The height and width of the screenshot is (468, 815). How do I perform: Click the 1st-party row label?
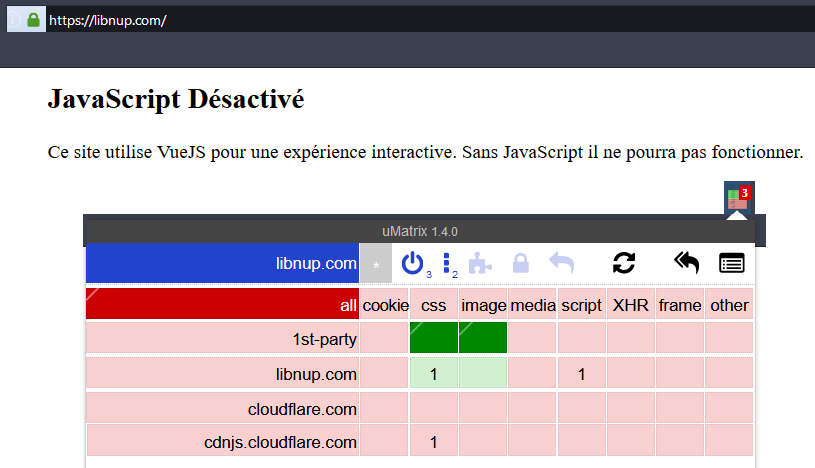[222, 338]
